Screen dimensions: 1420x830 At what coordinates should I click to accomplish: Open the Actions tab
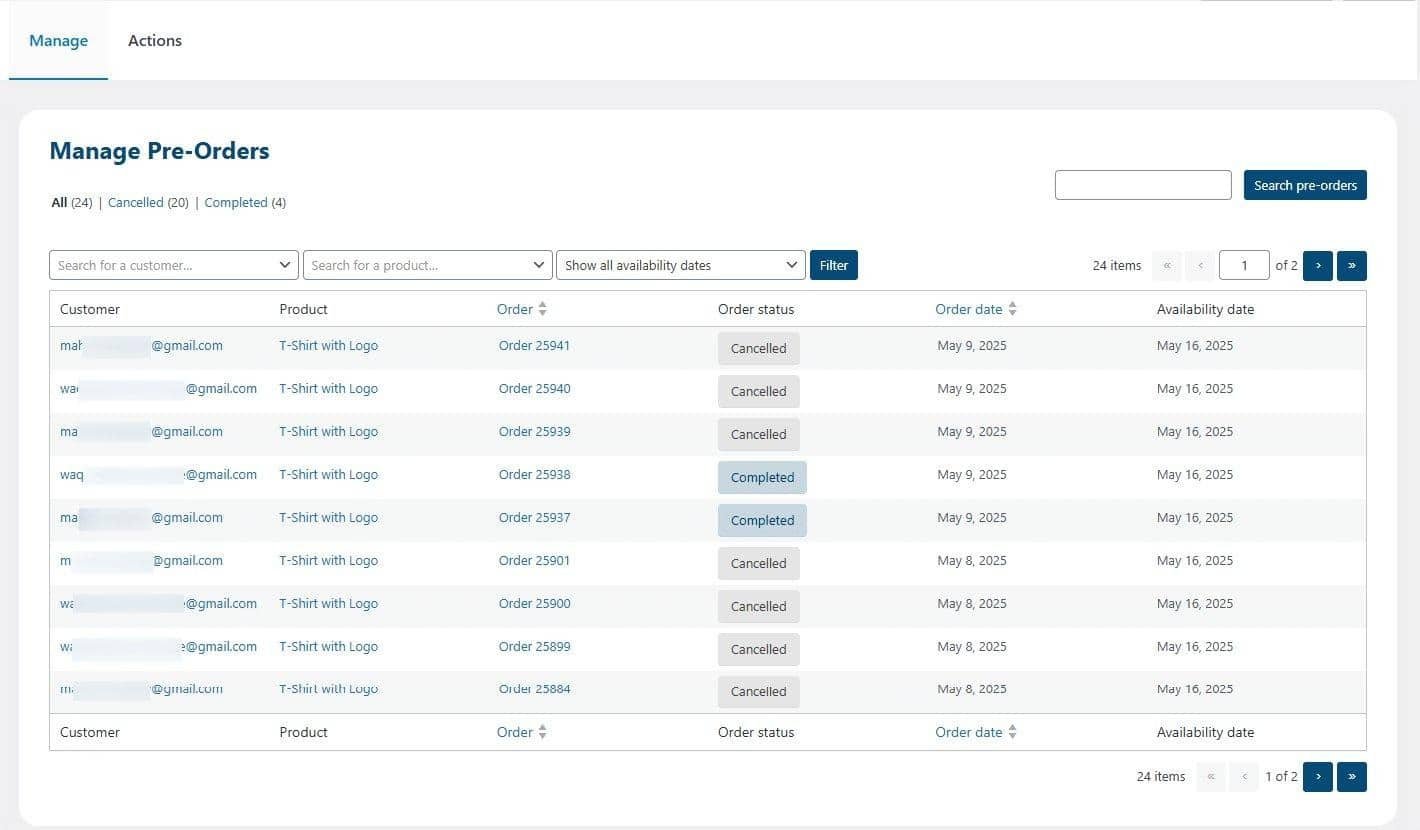(x=155, y=41)
